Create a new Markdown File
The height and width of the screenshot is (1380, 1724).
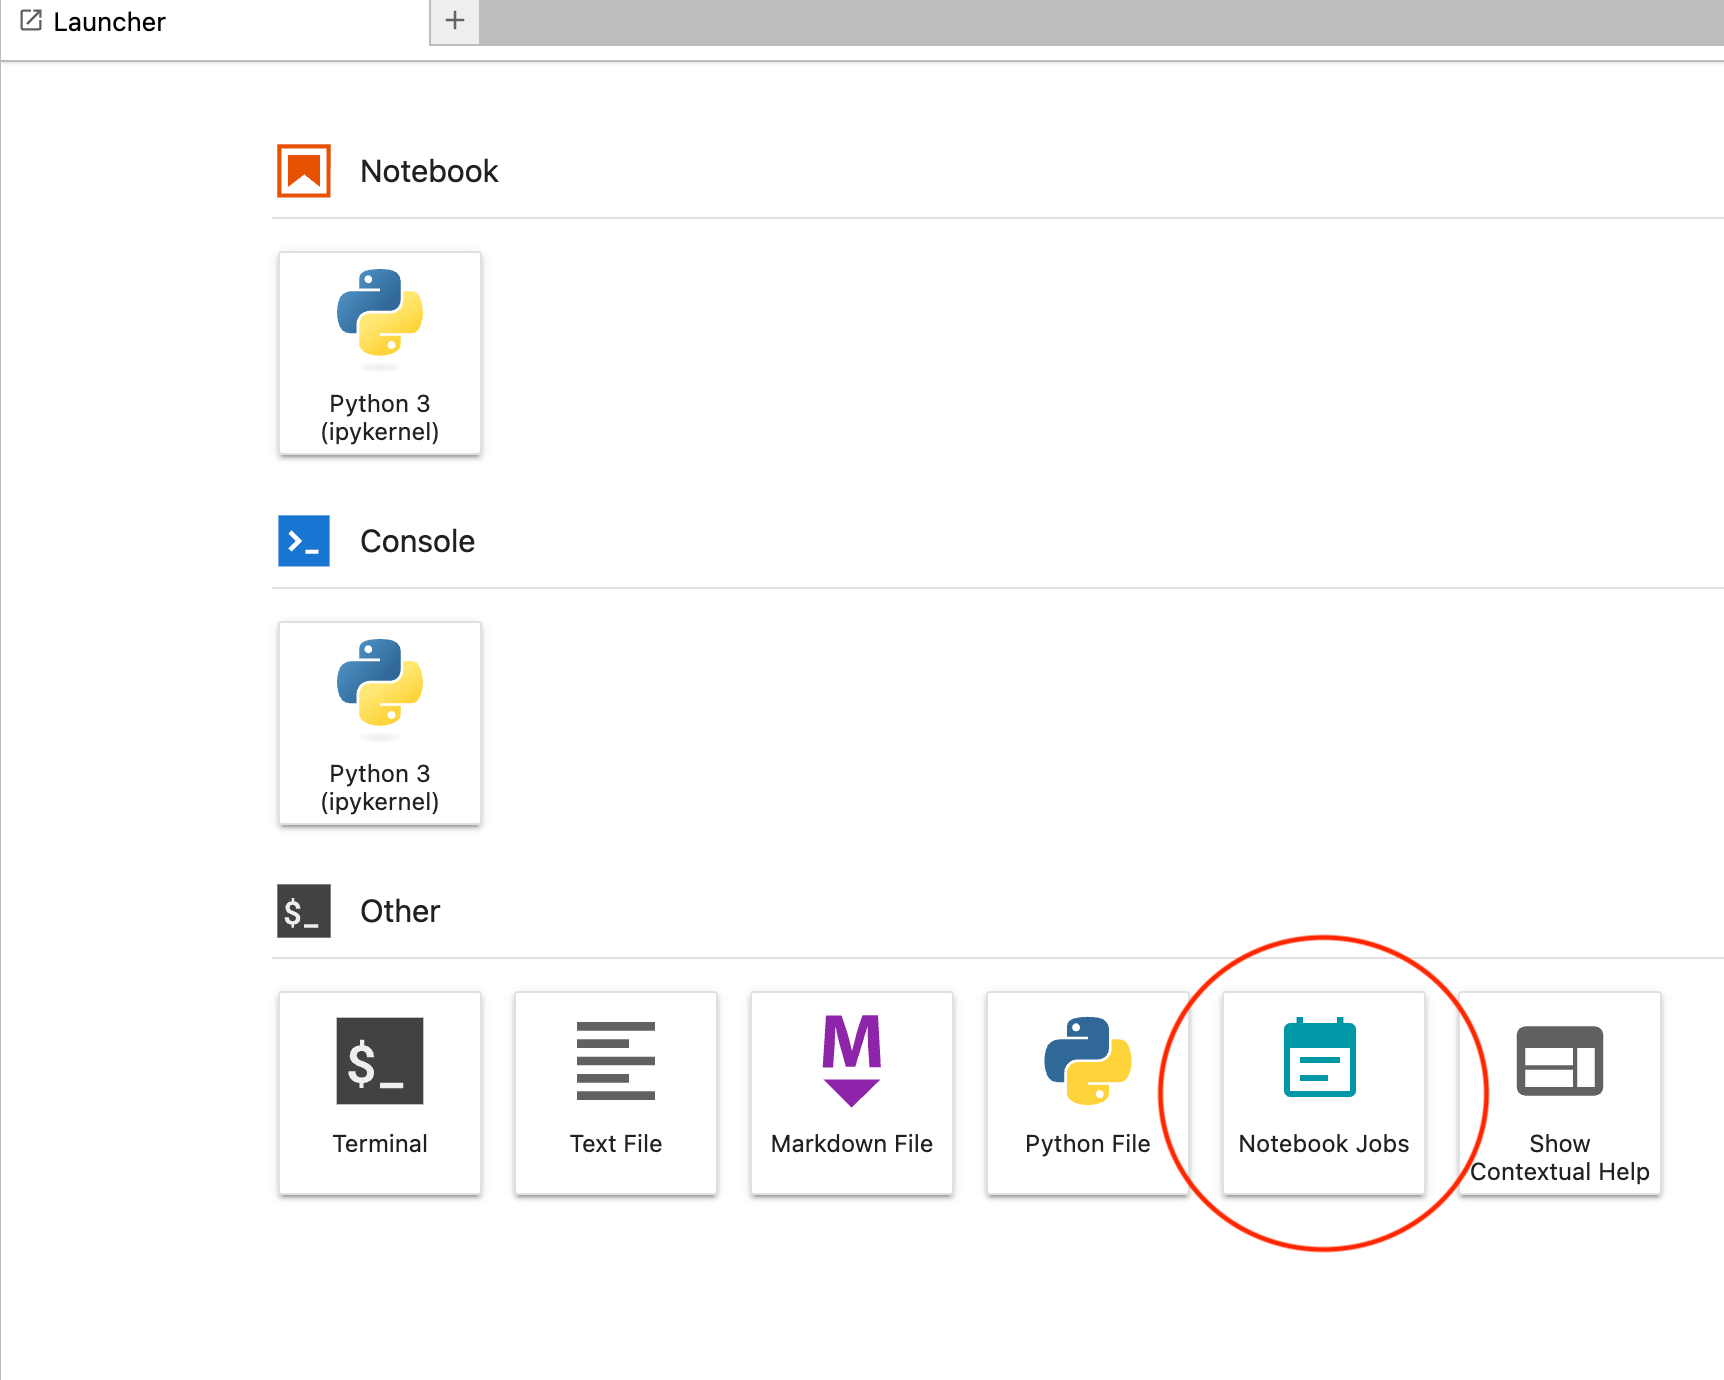click(852, 1093)
